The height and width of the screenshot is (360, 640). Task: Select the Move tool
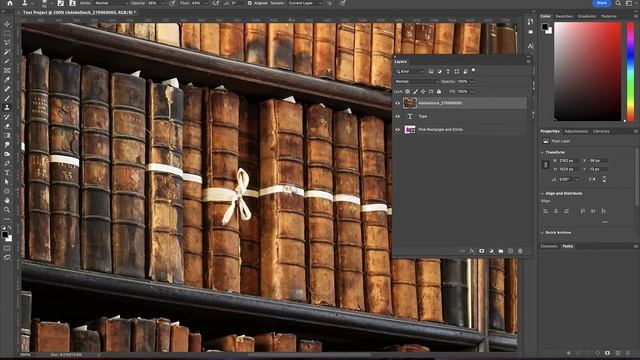click(x=7, y=24)
